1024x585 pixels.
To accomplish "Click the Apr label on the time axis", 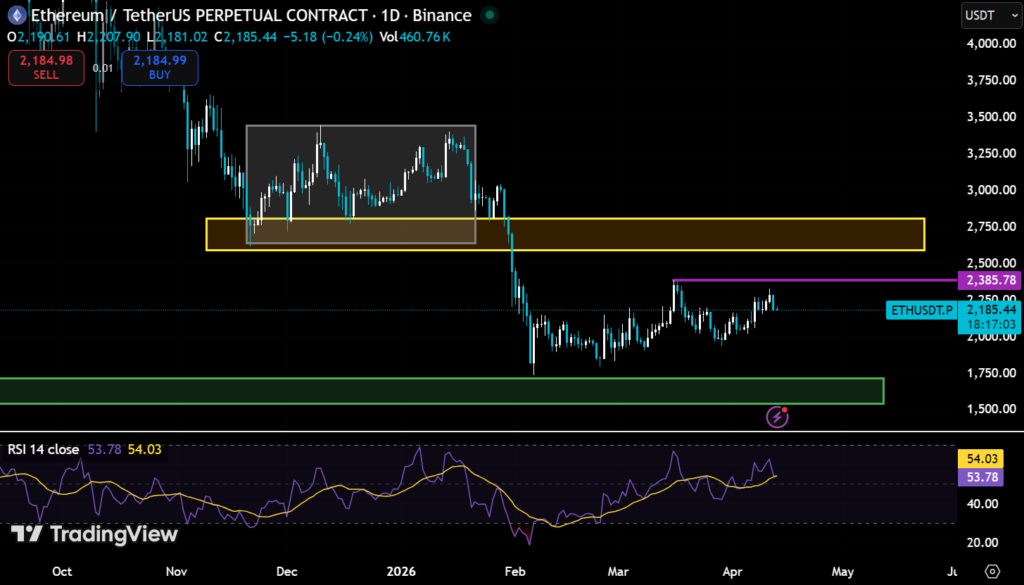I will click(733, 571).
